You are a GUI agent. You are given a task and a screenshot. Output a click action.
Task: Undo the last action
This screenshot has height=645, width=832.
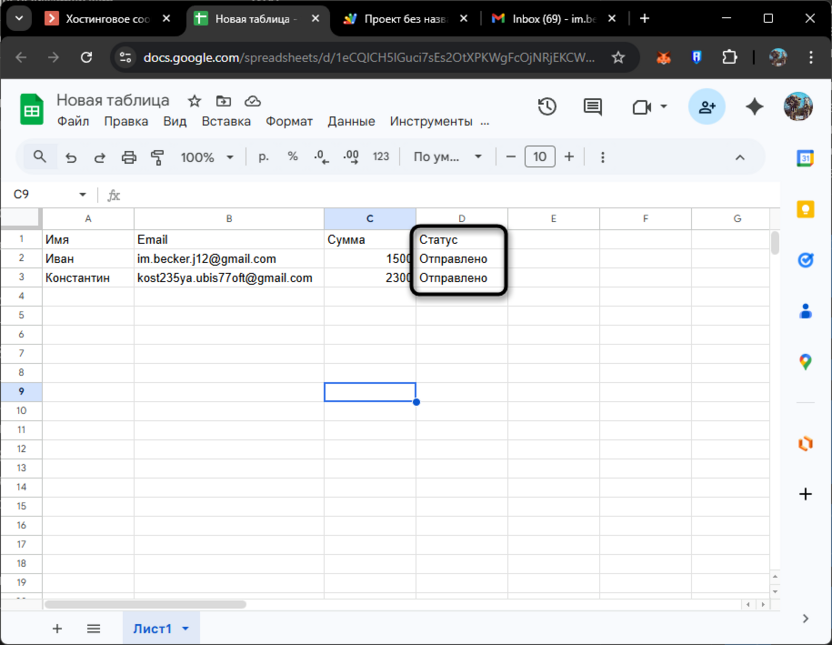pos(70,157)
